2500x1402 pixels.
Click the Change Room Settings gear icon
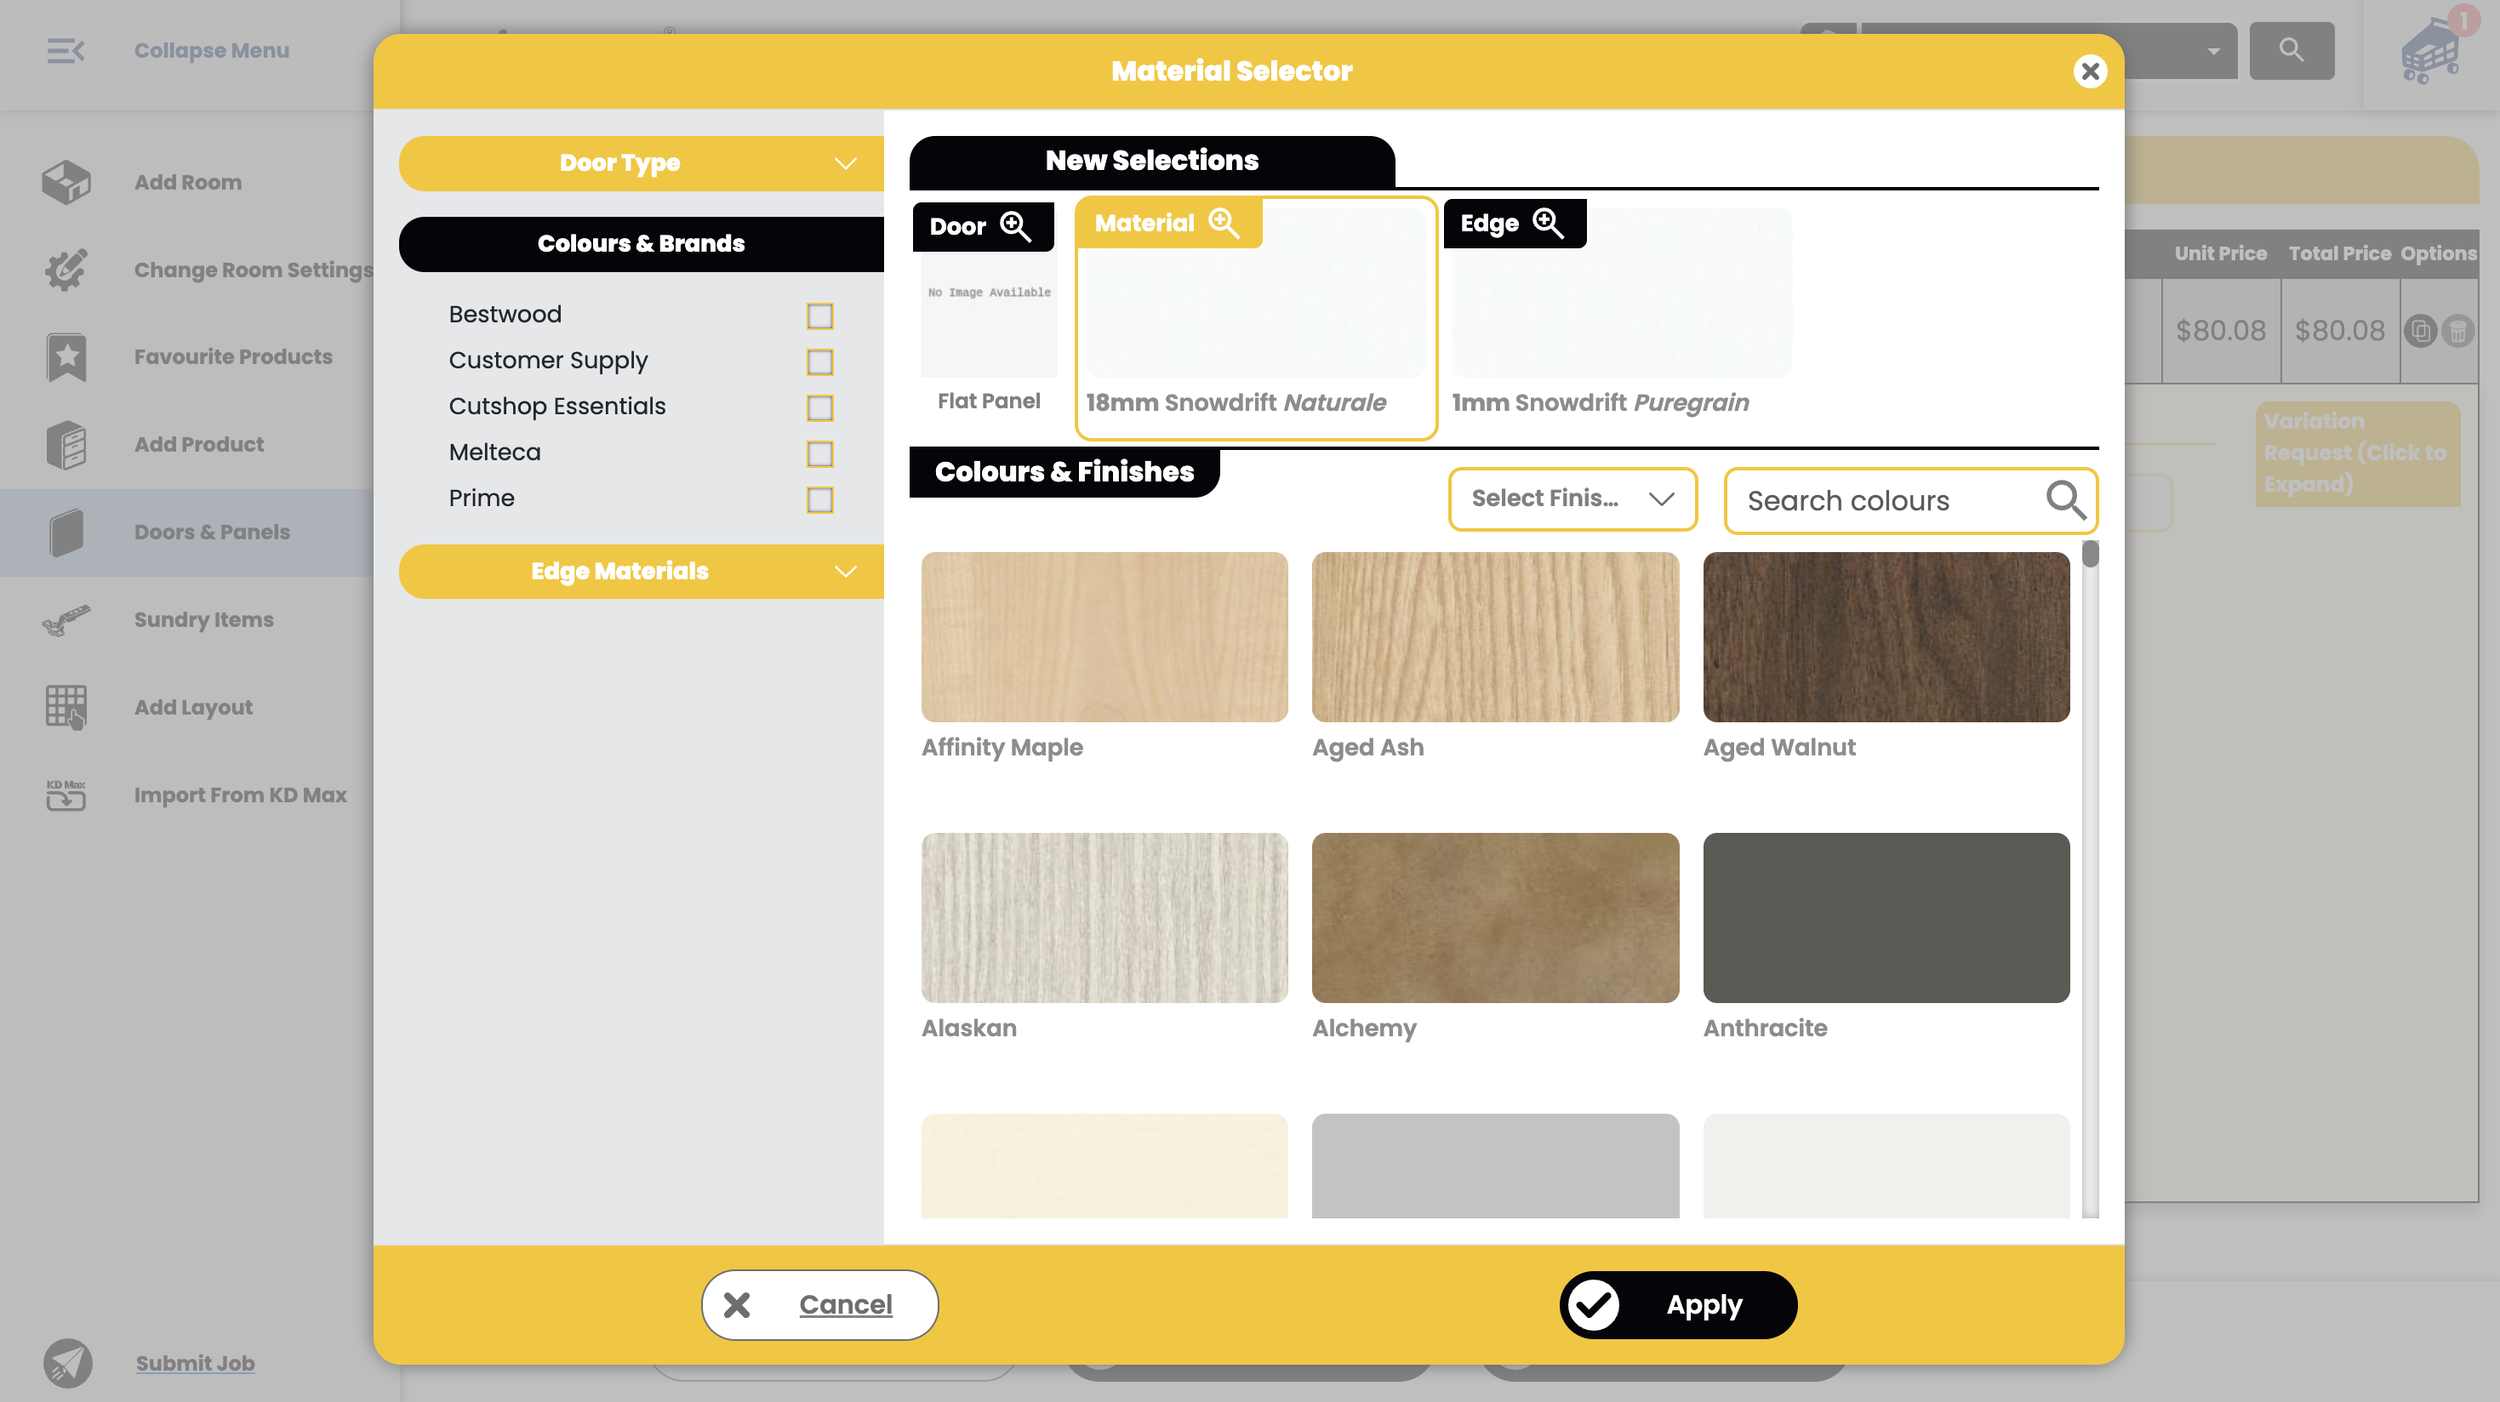click(66, 270)
